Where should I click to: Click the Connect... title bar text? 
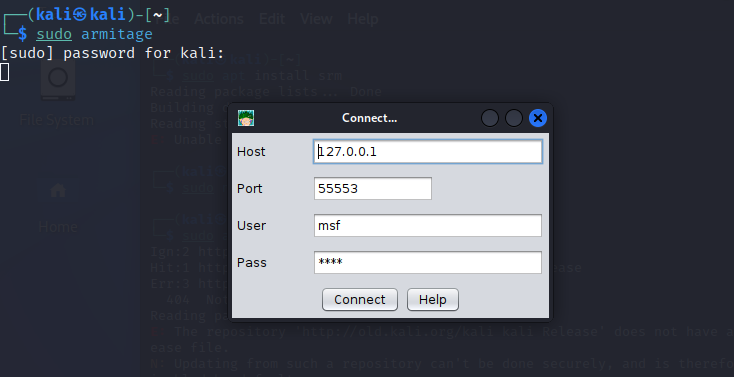[369, 118]
